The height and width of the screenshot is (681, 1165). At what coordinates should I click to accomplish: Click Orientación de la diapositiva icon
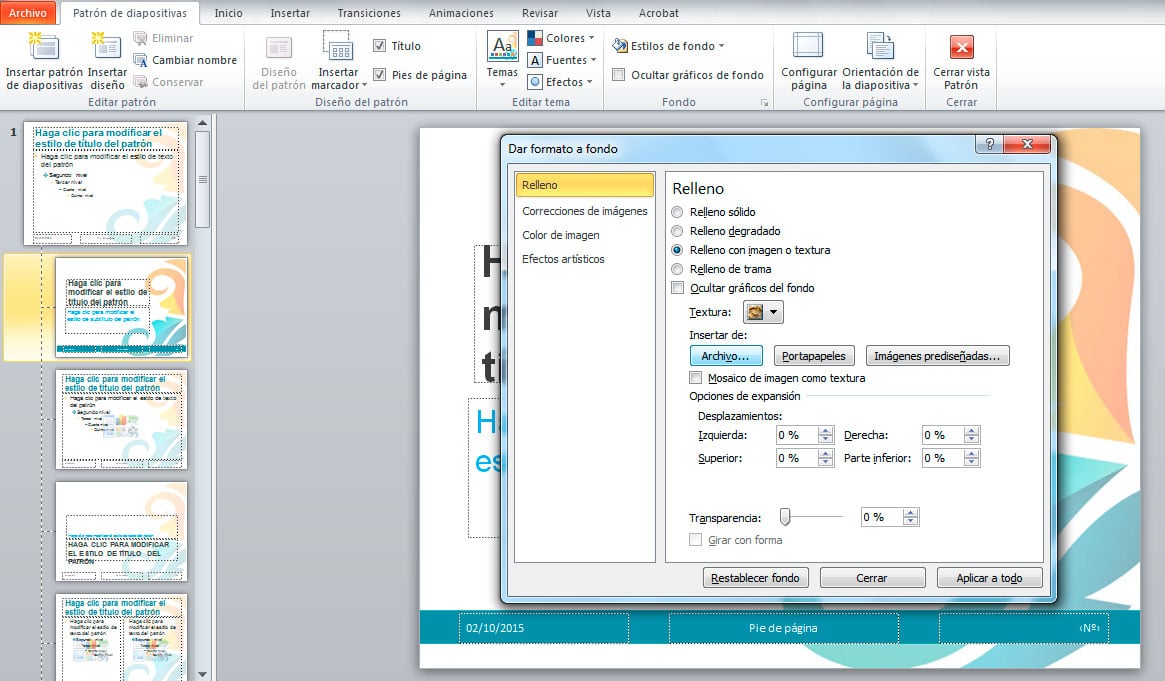point(880,46)
